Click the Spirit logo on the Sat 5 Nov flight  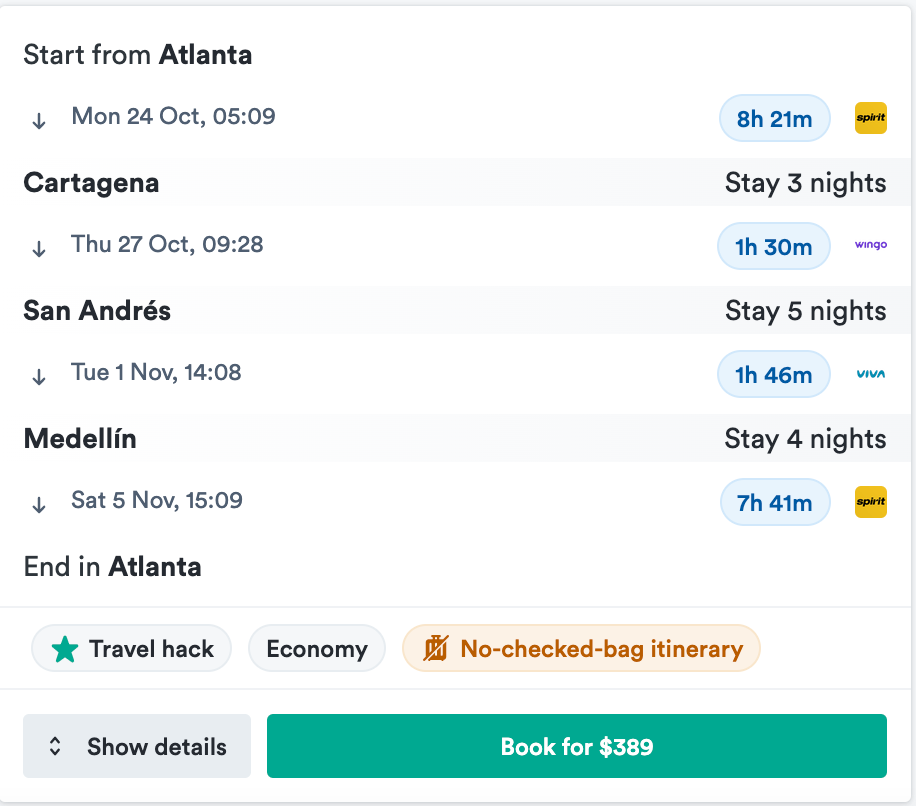[870, 502]
